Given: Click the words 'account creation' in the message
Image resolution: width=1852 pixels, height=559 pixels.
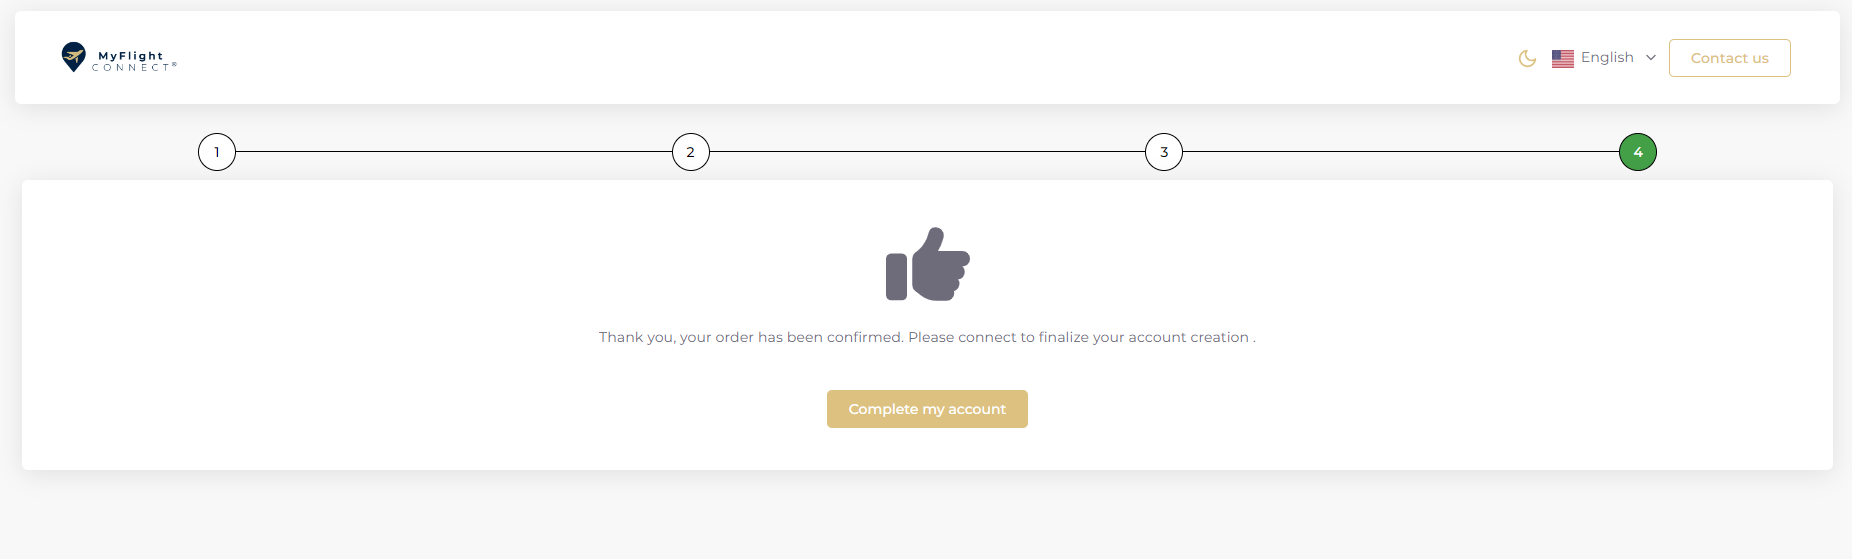Looking at the screenshot, I should click(1188, 337).
